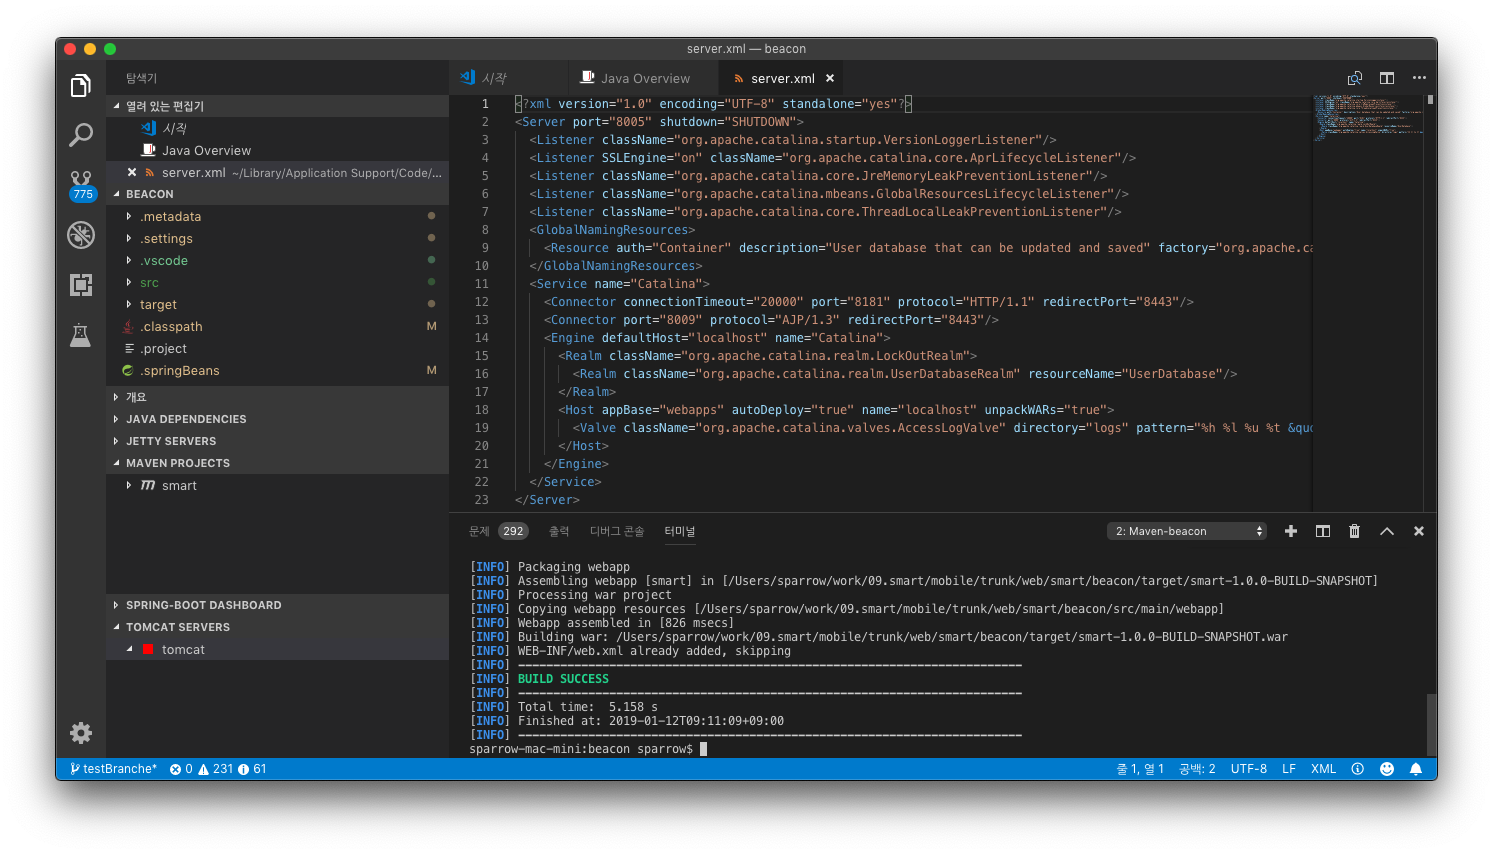Open notifications via the bell icon

click(1417, 768)
